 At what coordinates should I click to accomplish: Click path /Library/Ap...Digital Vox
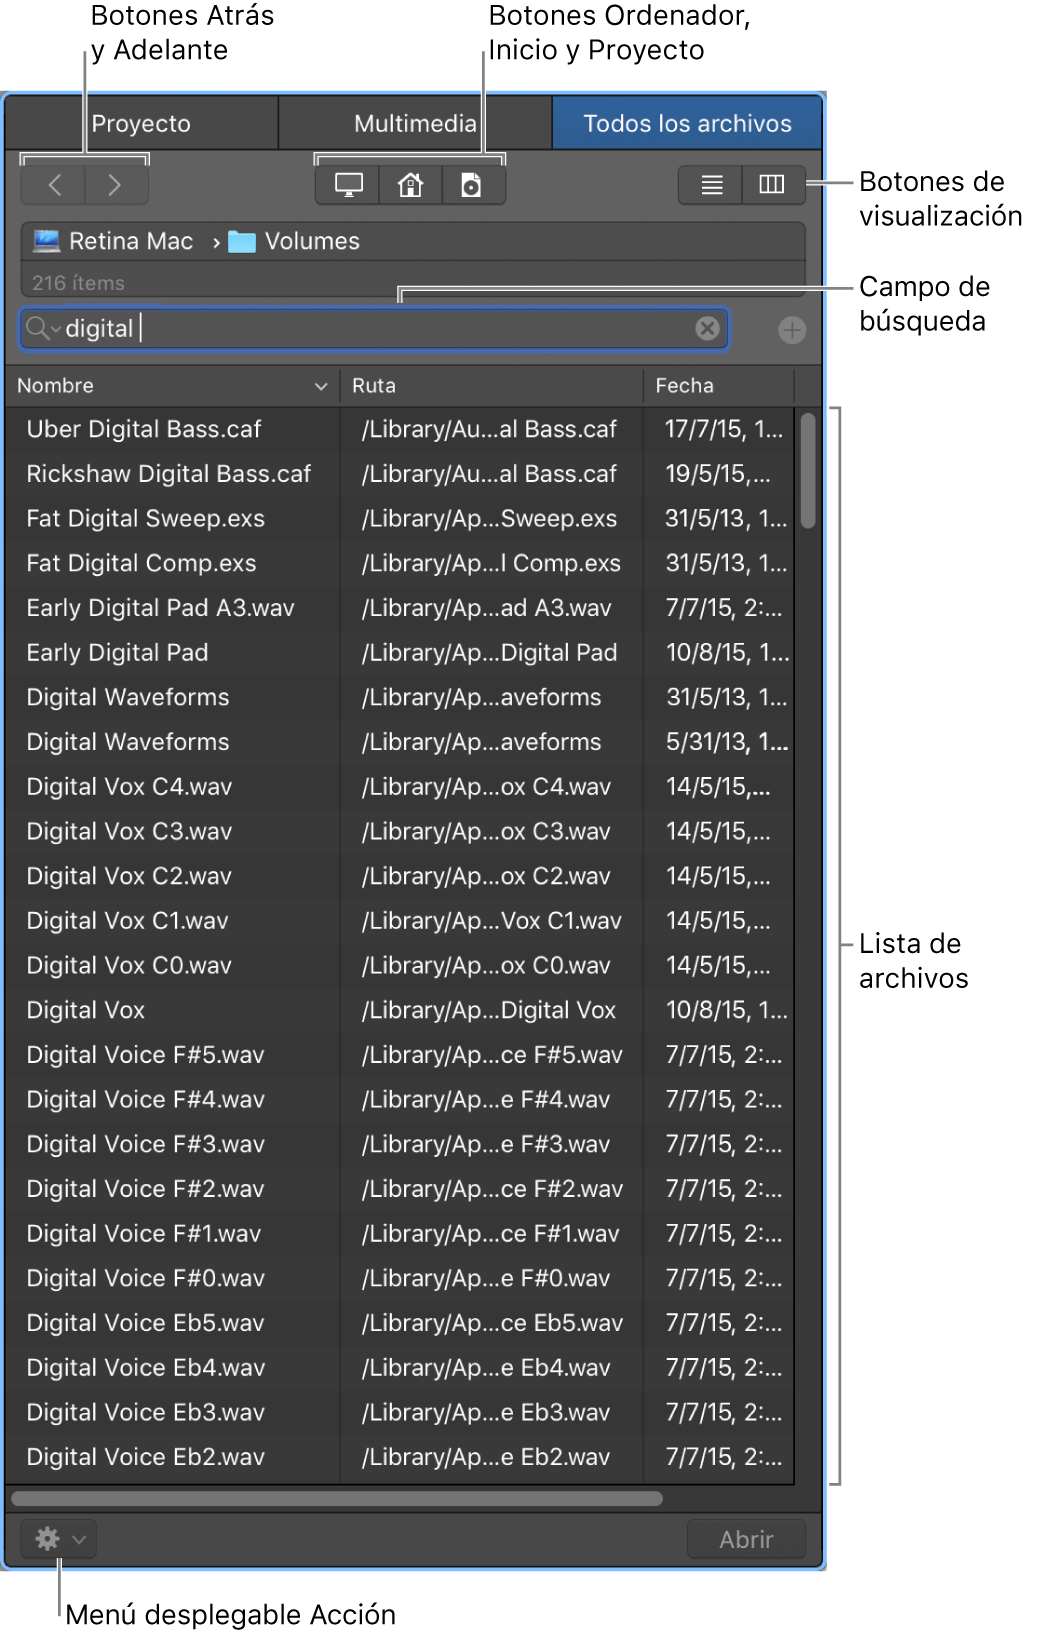[x=489, y=1011]
